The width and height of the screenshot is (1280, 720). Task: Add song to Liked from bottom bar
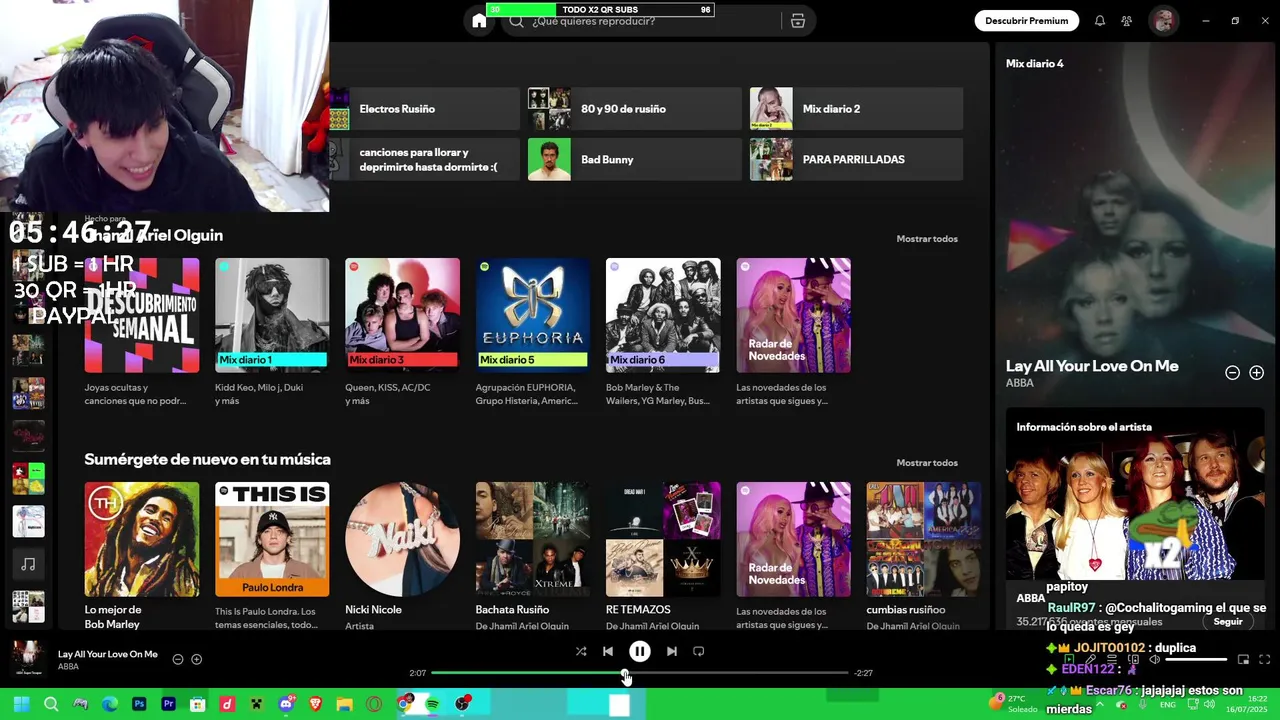point(196,659)
